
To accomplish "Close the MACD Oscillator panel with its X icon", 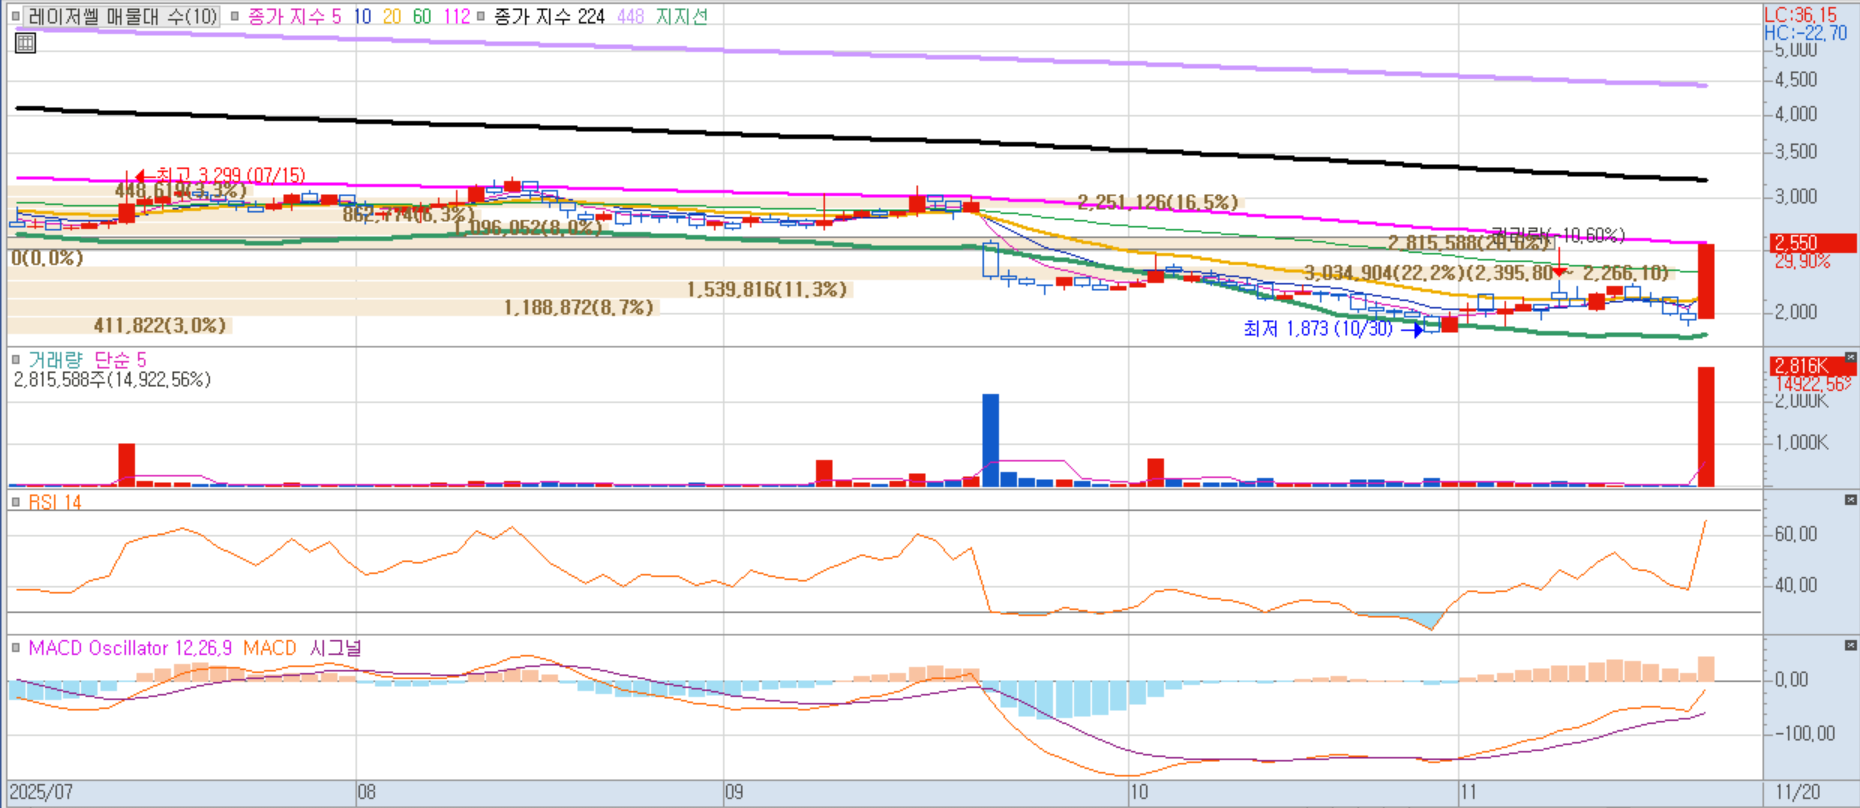I will (1850, 645).
